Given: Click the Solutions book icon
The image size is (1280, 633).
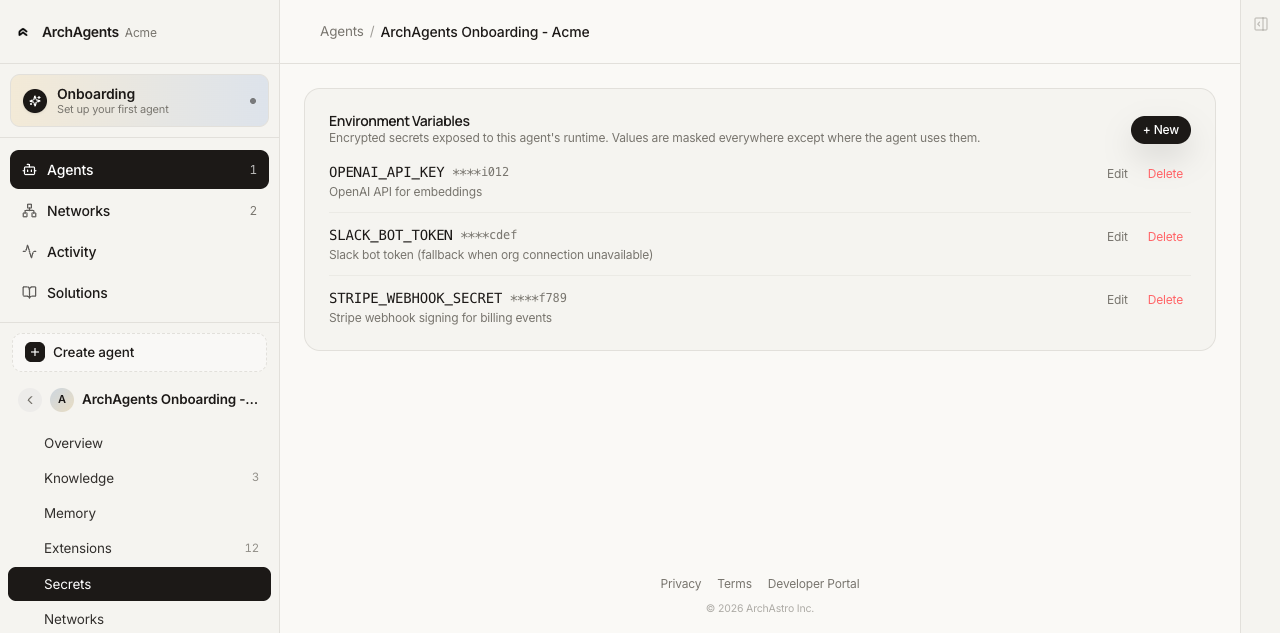Looking at the screenshot, I should pos(30,293).
